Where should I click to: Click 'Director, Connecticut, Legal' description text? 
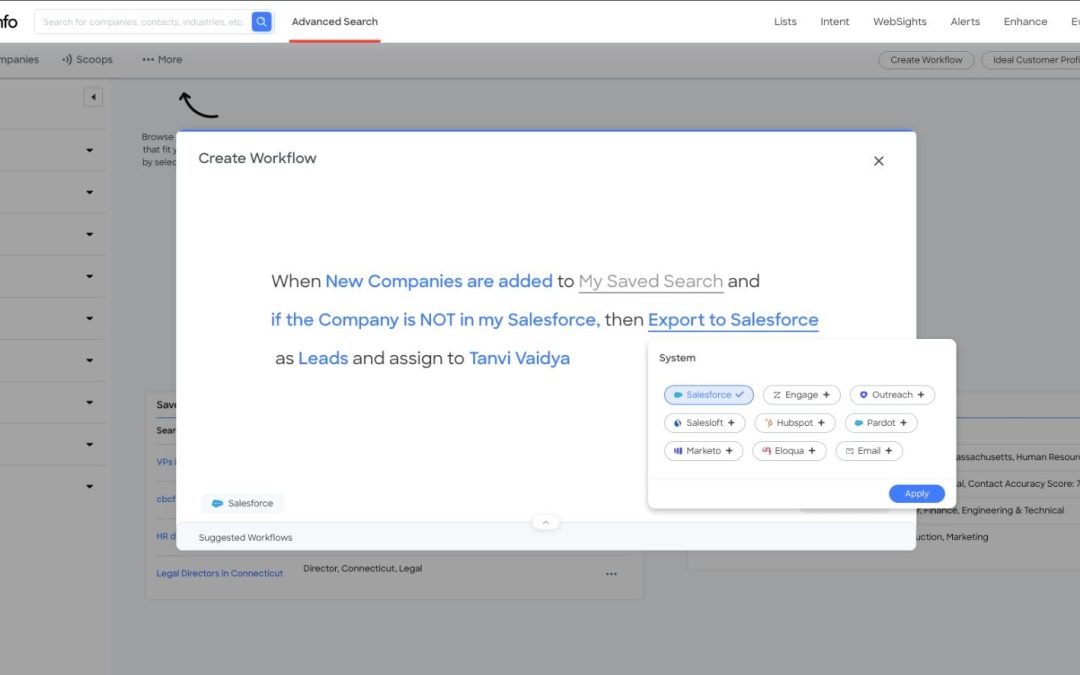362,569
